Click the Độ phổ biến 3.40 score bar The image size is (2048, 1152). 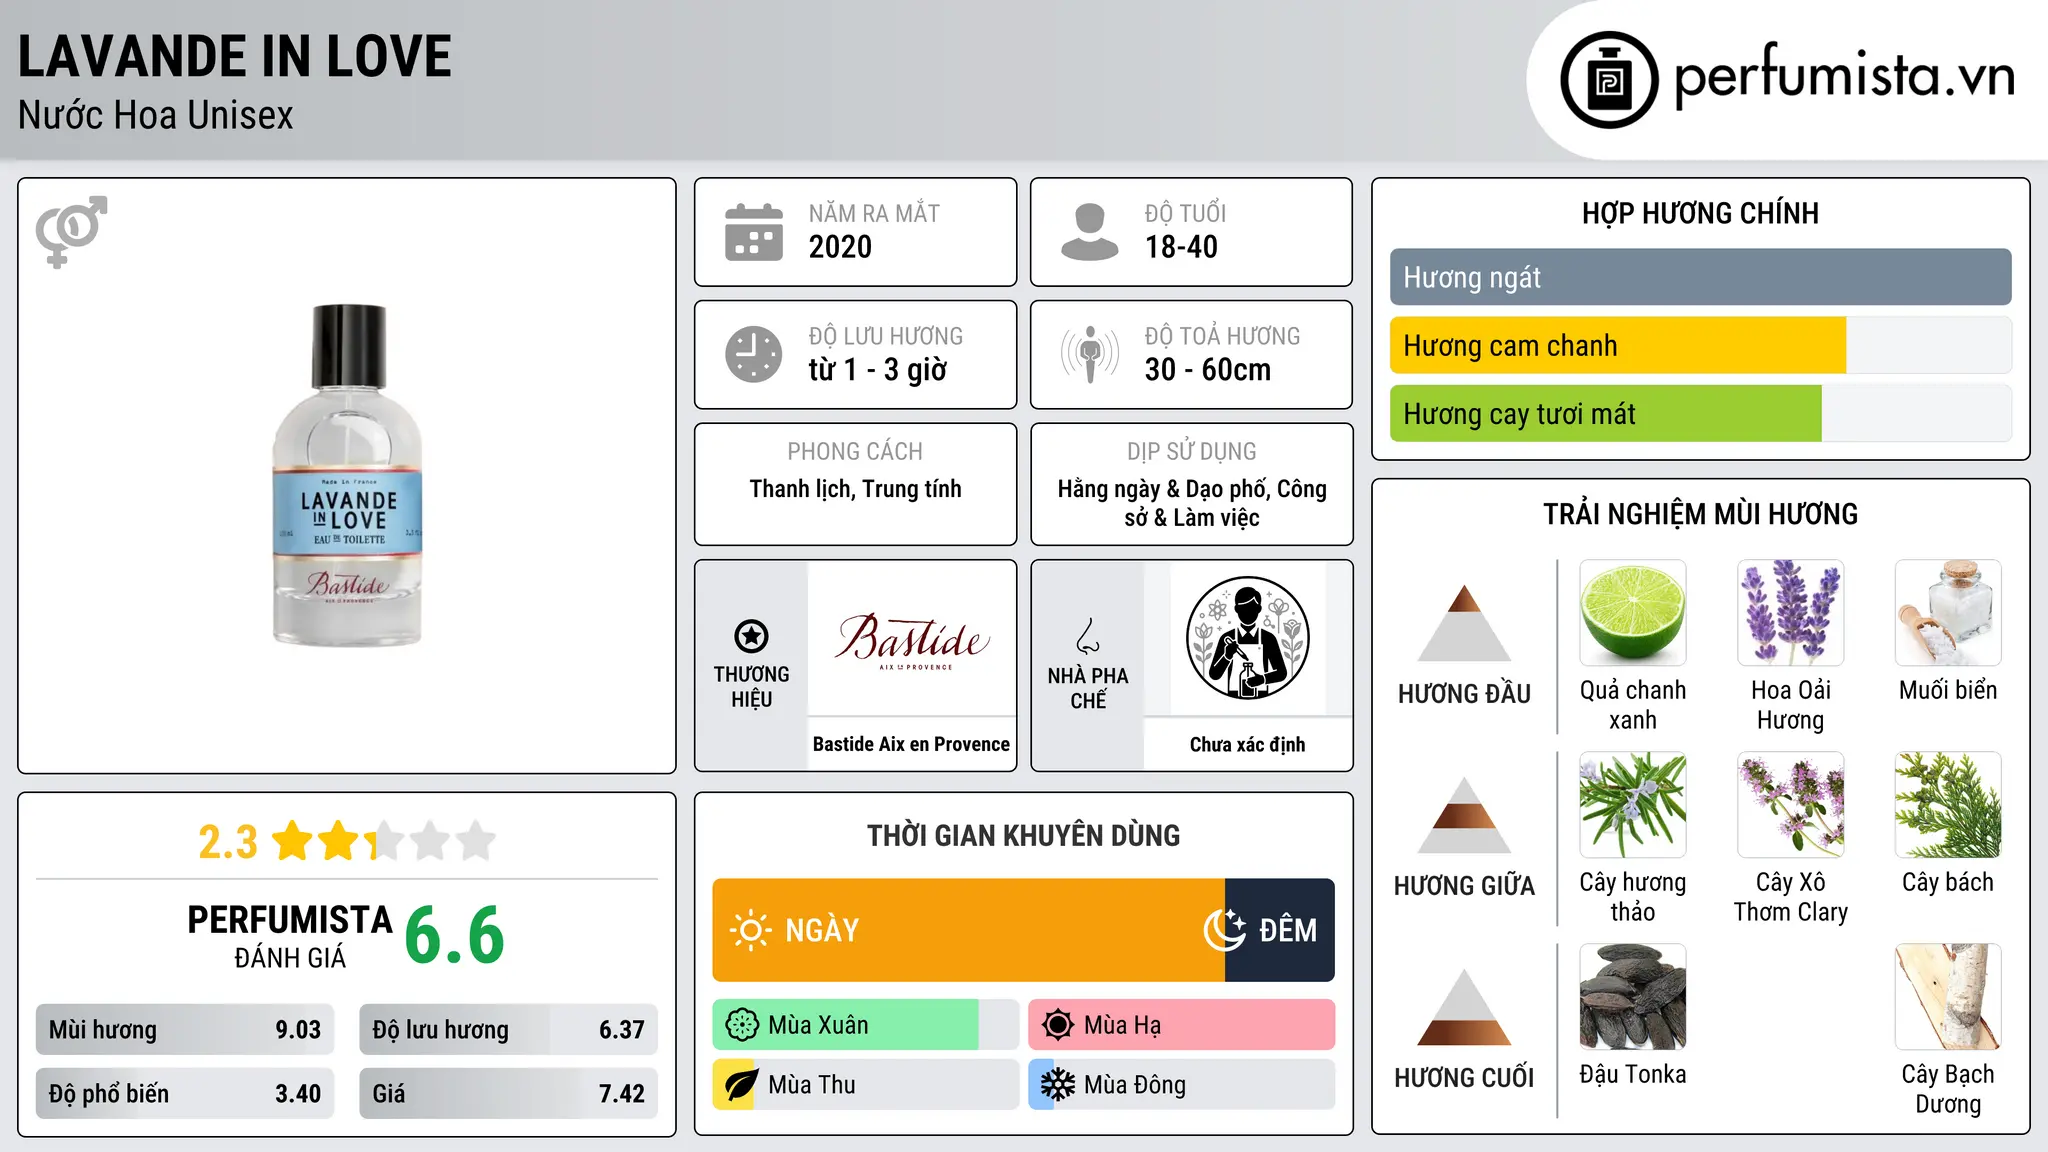tap(185, 1094)
